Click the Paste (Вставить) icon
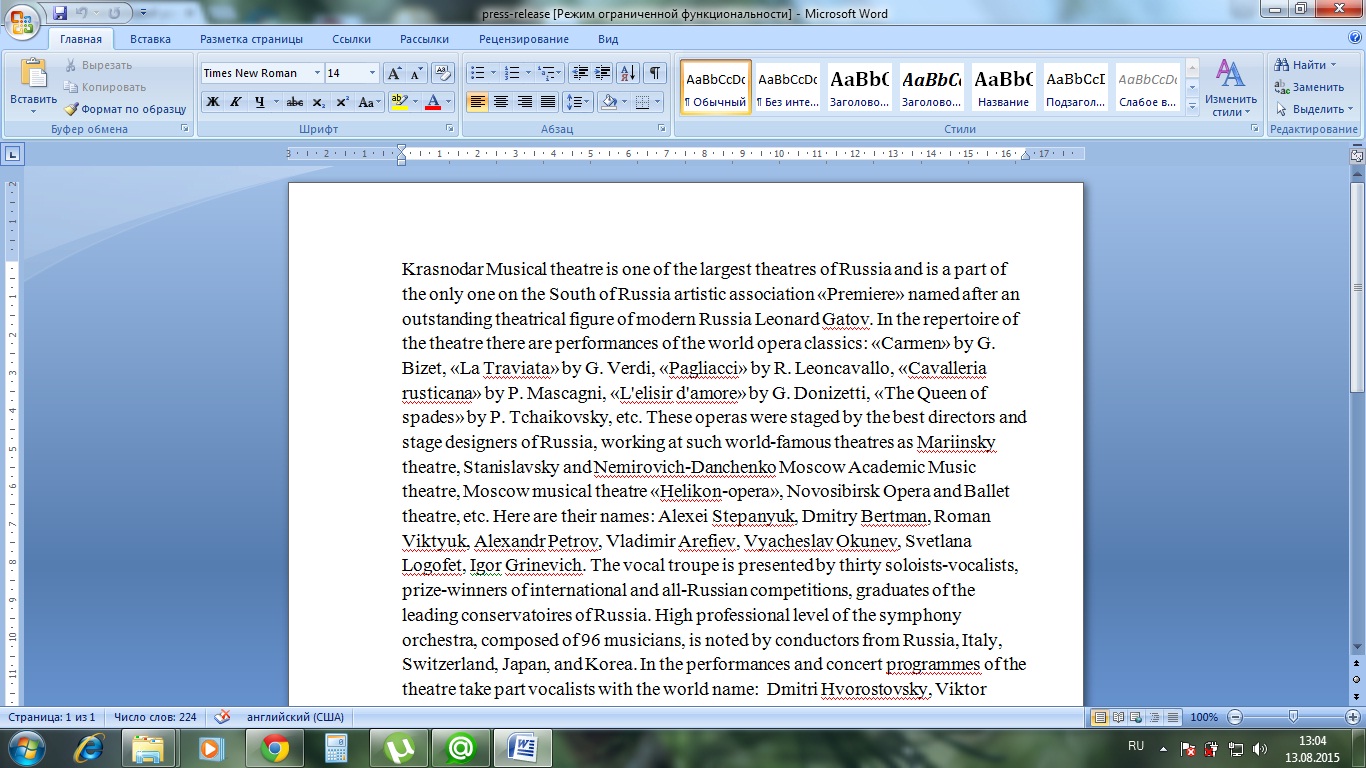Screen dimensions: 1366x768 tap(34, 74)
